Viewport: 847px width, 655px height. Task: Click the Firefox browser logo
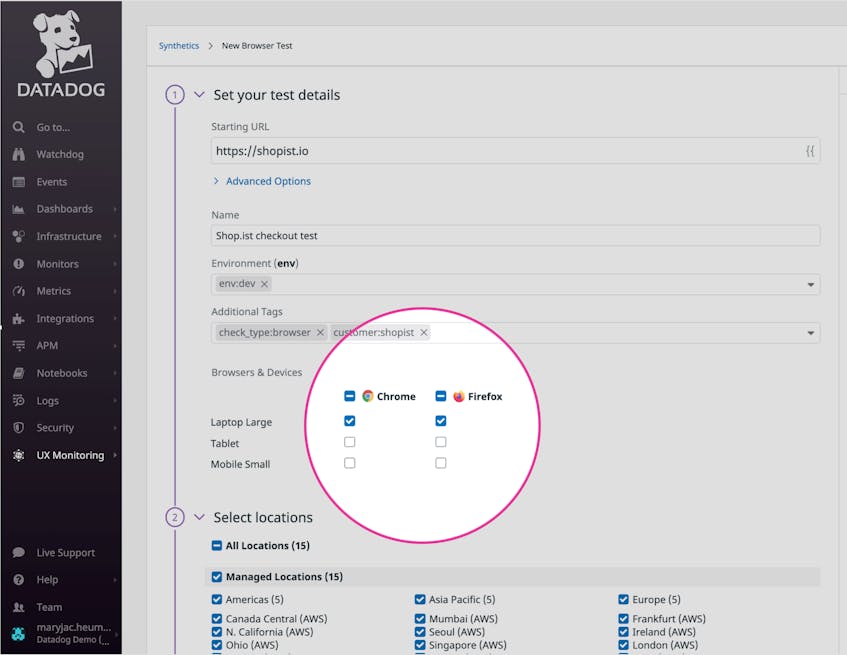tap(459, 396)
